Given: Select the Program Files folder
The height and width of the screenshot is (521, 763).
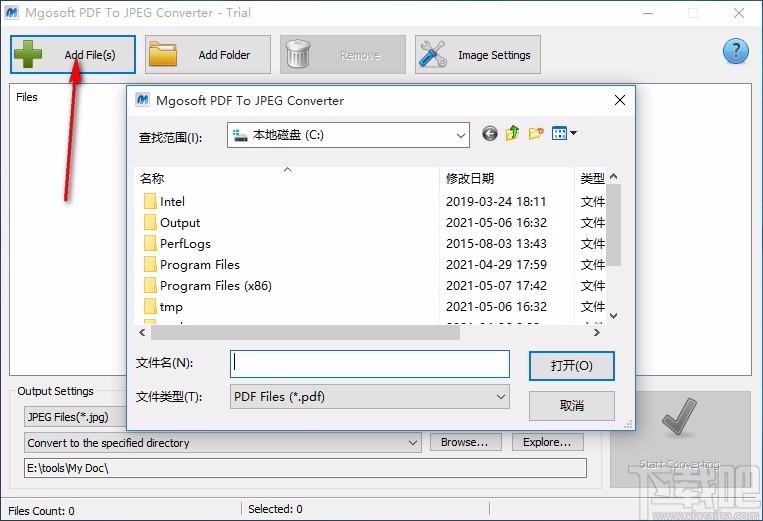Looking at the screenshot, I should [x=200, y=265].
